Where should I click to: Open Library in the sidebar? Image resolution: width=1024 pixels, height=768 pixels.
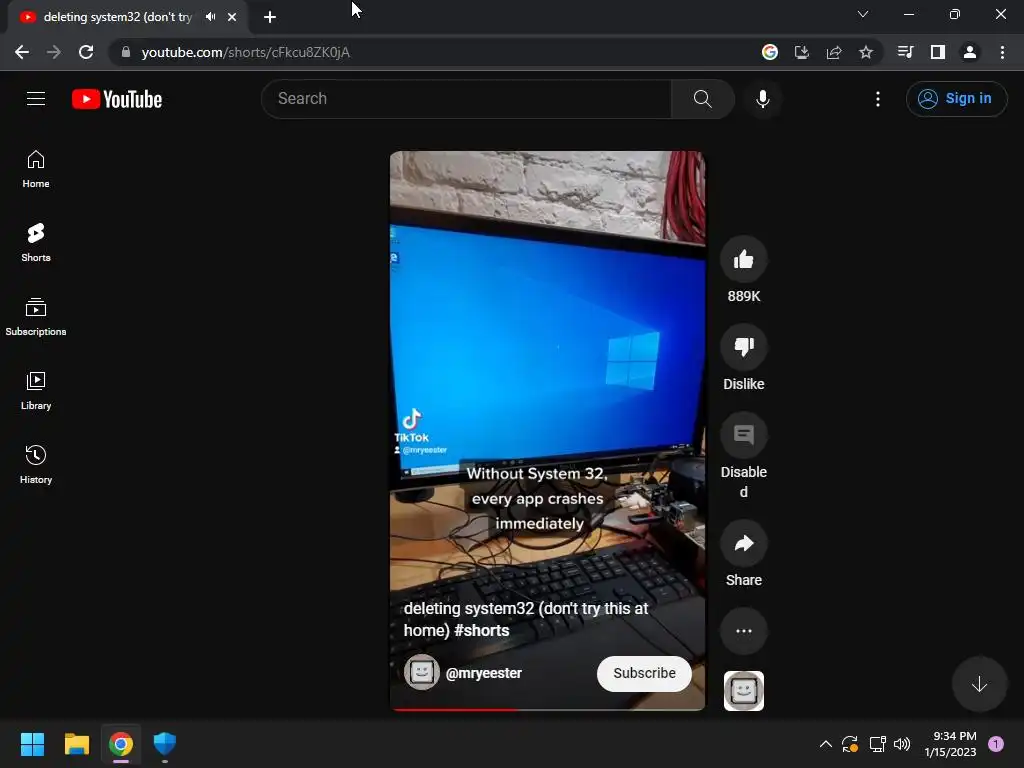point(36,391)
